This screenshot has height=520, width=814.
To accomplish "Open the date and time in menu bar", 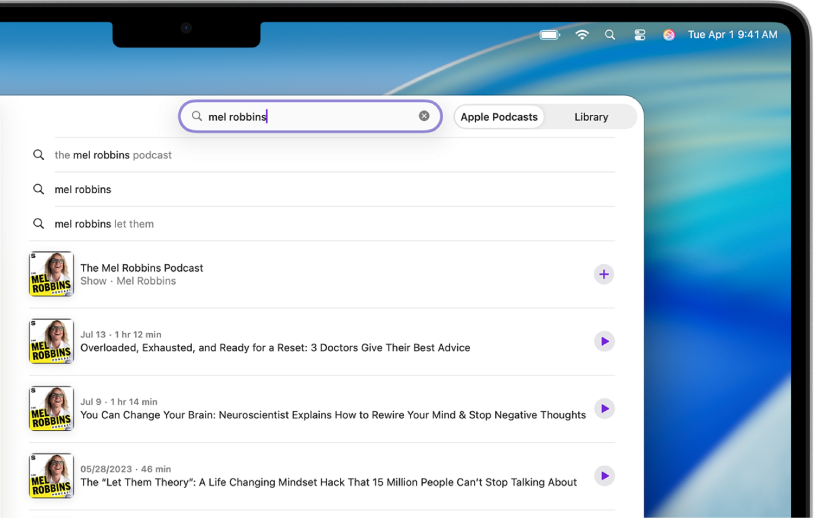I will tap(732, 34).
